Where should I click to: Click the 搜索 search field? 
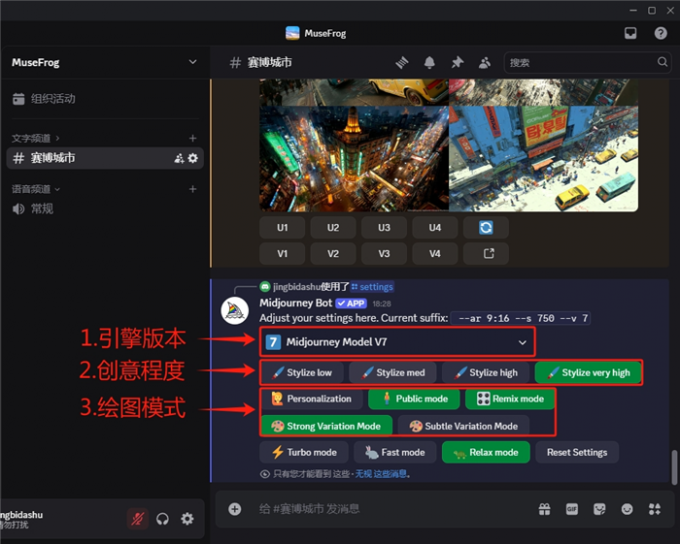pos(588,62)
